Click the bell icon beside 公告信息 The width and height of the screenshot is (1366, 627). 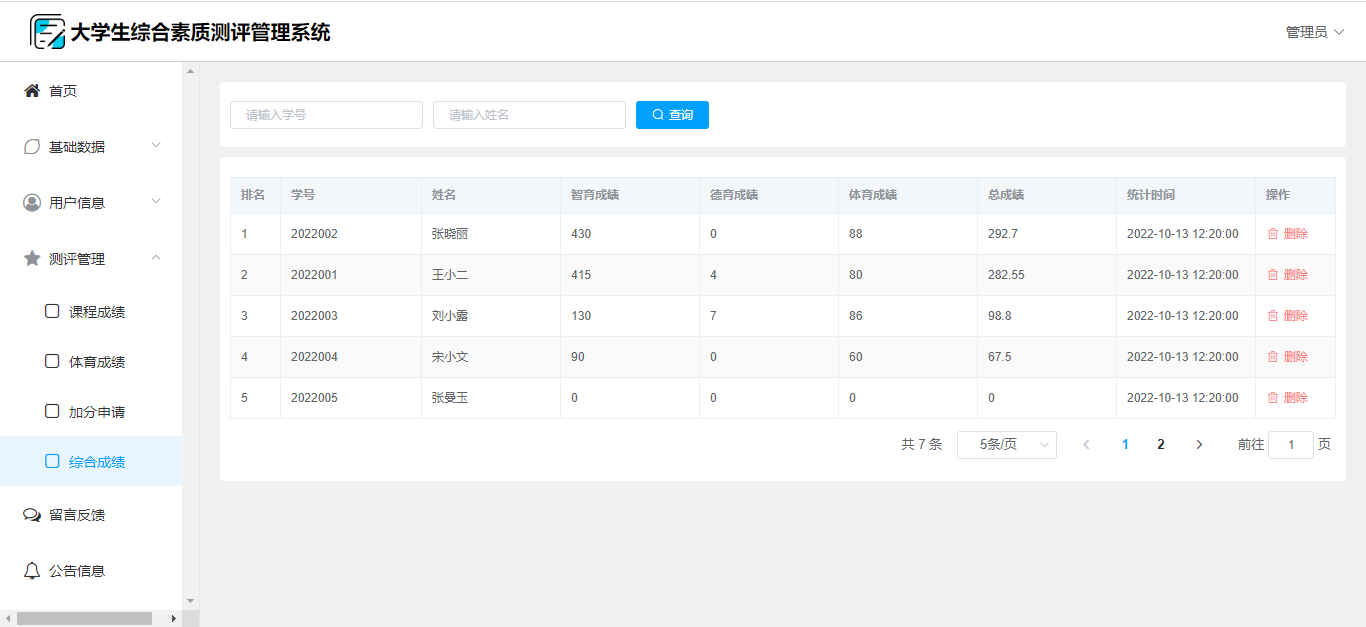click(32, 571)
